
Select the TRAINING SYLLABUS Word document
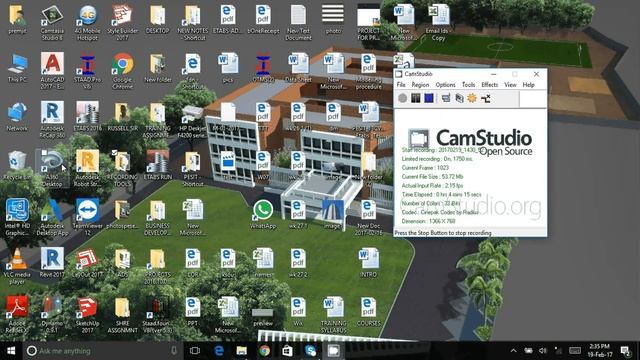click(333, 314)
